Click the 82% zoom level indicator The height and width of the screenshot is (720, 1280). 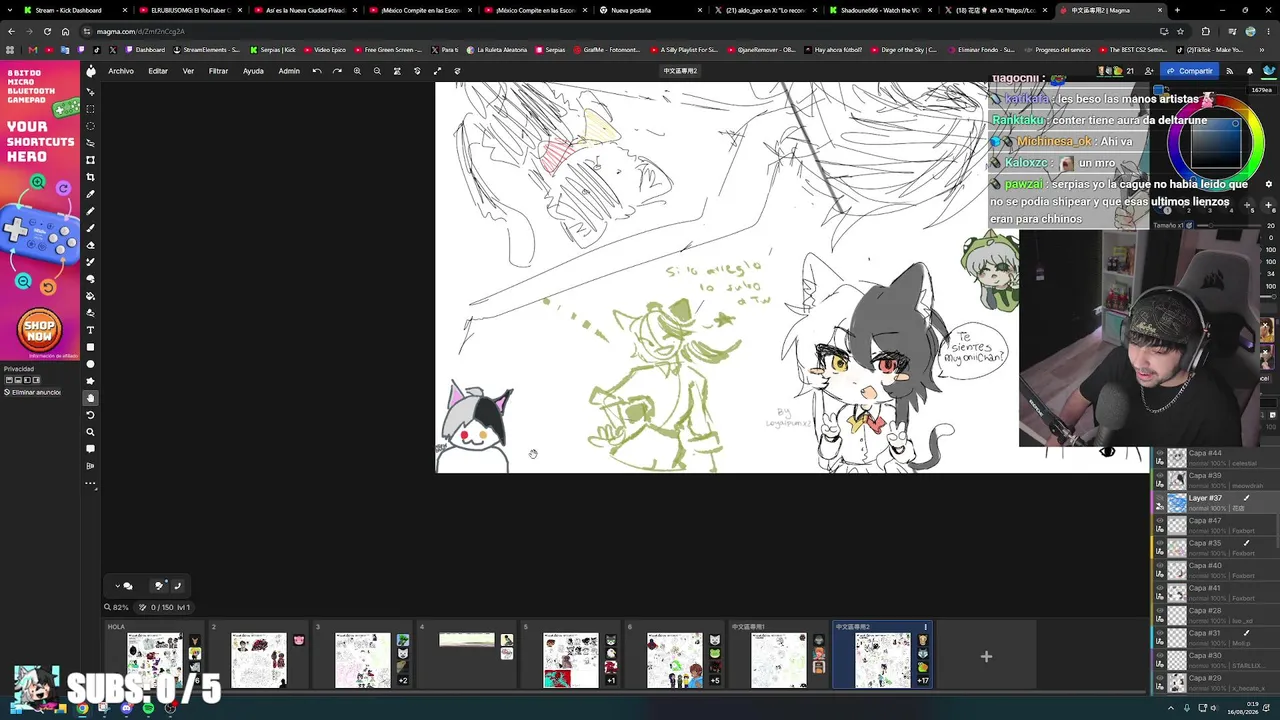click(x=117, y=607)
